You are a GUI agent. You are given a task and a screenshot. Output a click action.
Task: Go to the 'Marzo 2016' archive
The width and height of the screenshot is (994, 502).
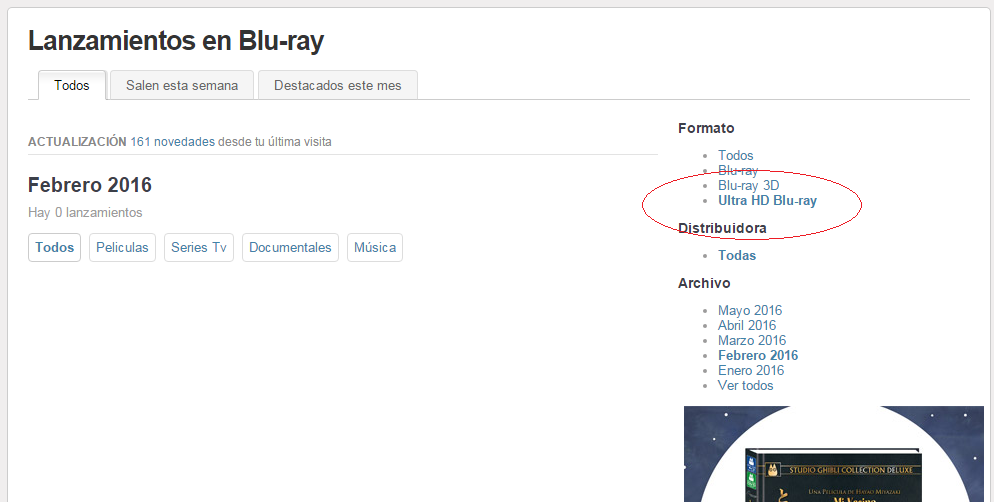pos(751,340)
